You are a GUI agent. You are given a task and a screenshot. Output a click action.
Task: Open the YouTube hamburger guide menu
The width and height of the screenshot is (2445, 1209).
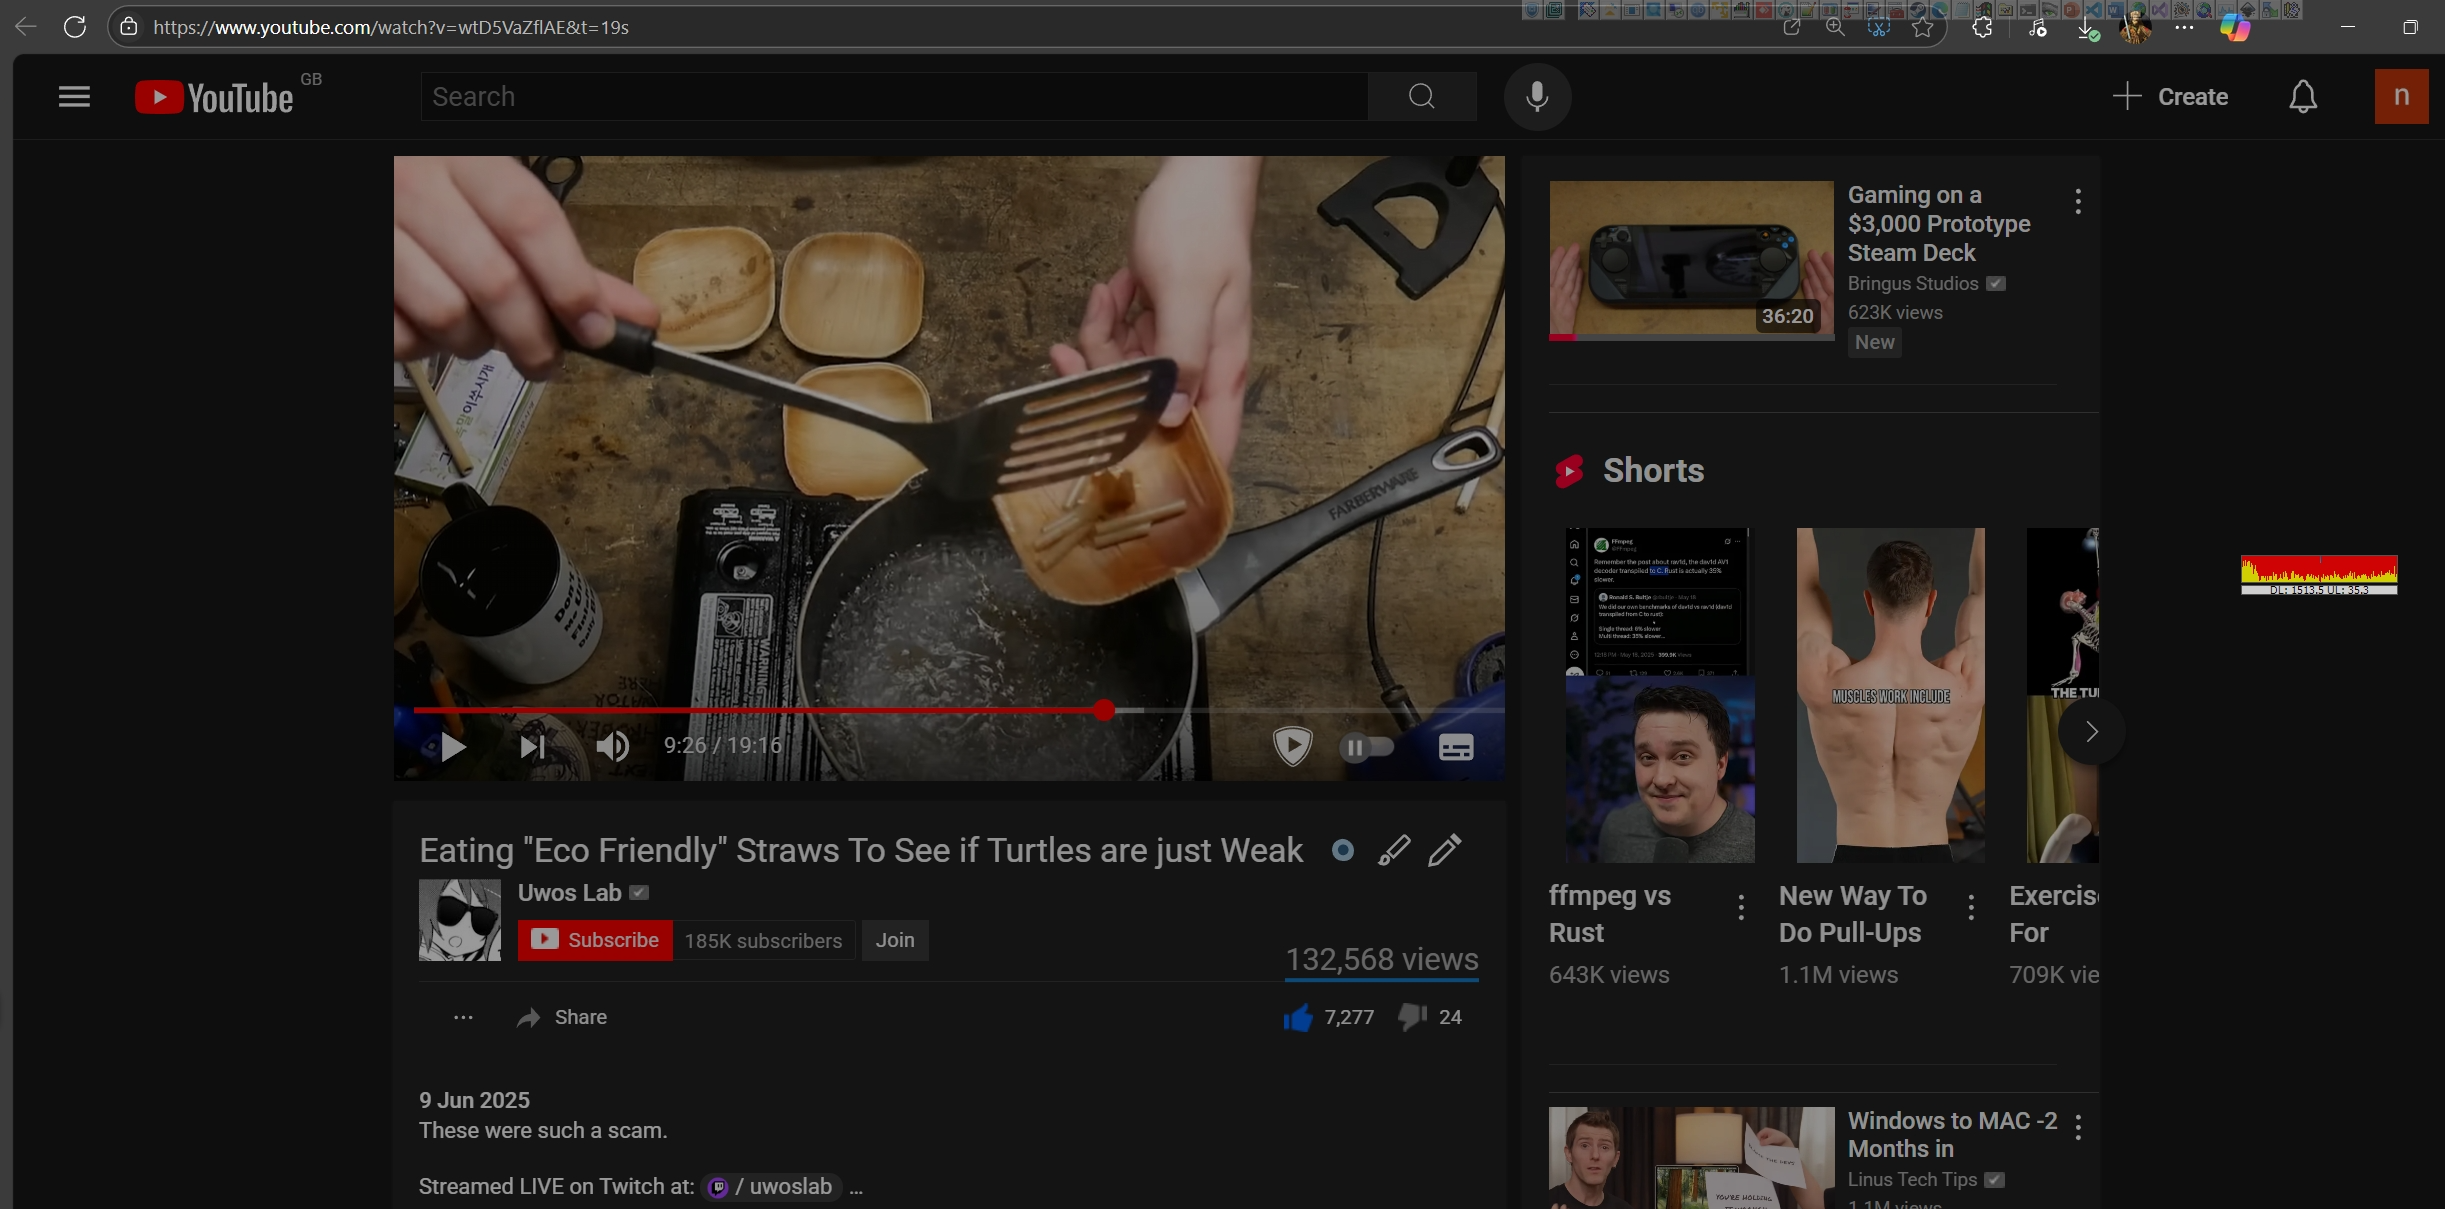(x=74, y=97)
